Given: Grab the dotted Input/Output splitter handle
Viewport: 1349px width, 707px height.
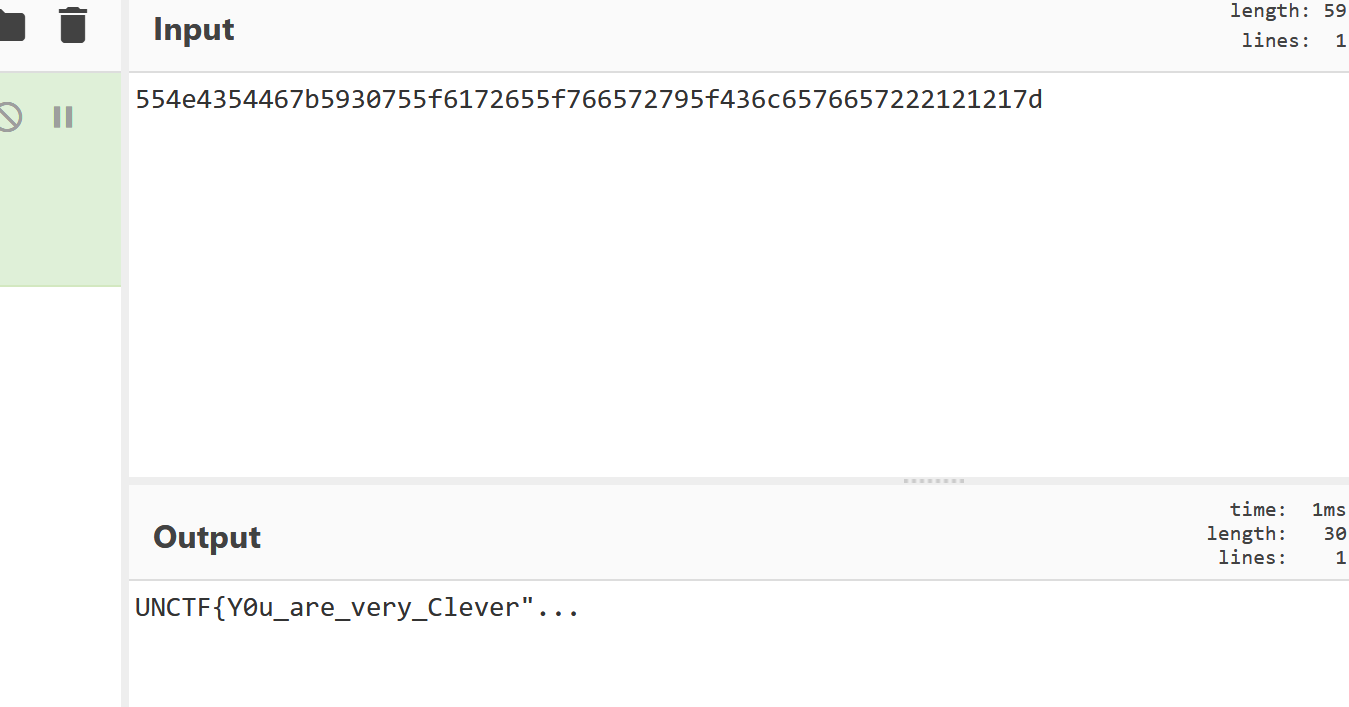Looking at the screenshot, I should click(x=934, y=481).
